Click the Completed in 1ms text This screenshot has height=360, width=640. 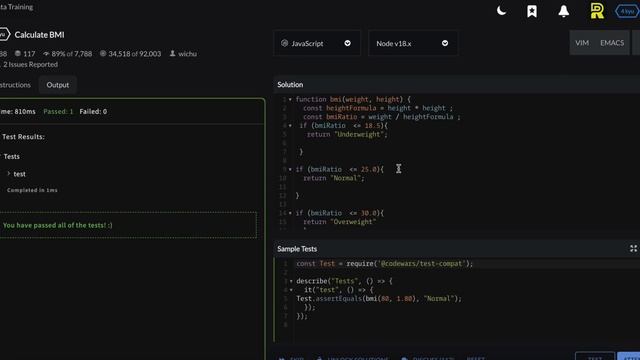[32, 190]
